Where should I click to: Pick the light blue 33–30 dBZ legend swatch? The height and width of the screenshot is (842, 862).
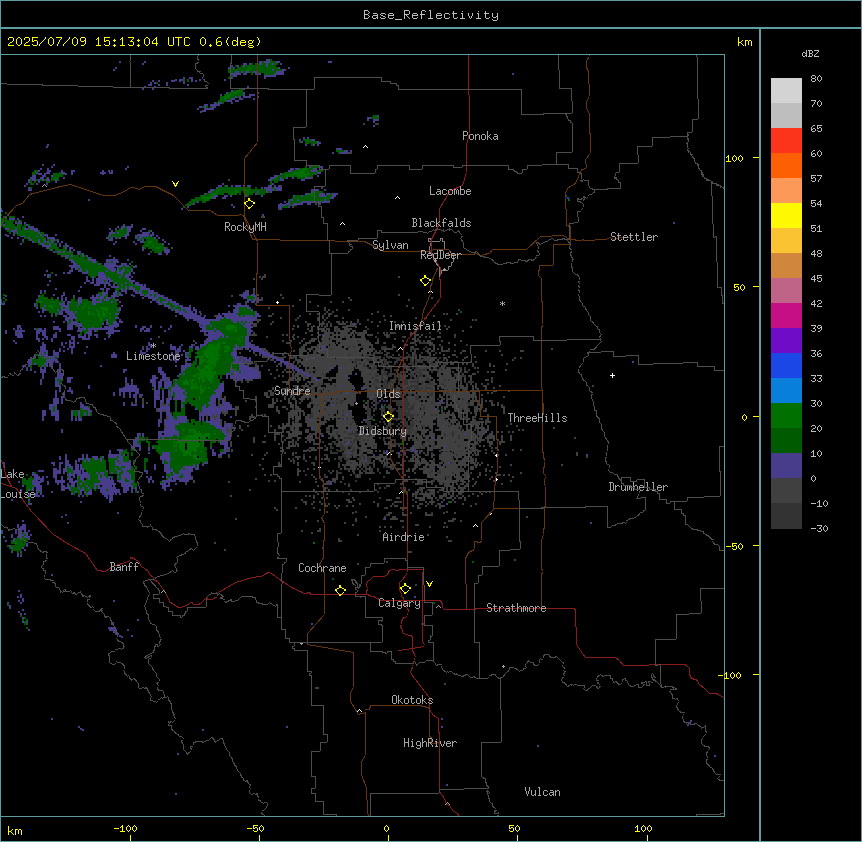(786, 391)
